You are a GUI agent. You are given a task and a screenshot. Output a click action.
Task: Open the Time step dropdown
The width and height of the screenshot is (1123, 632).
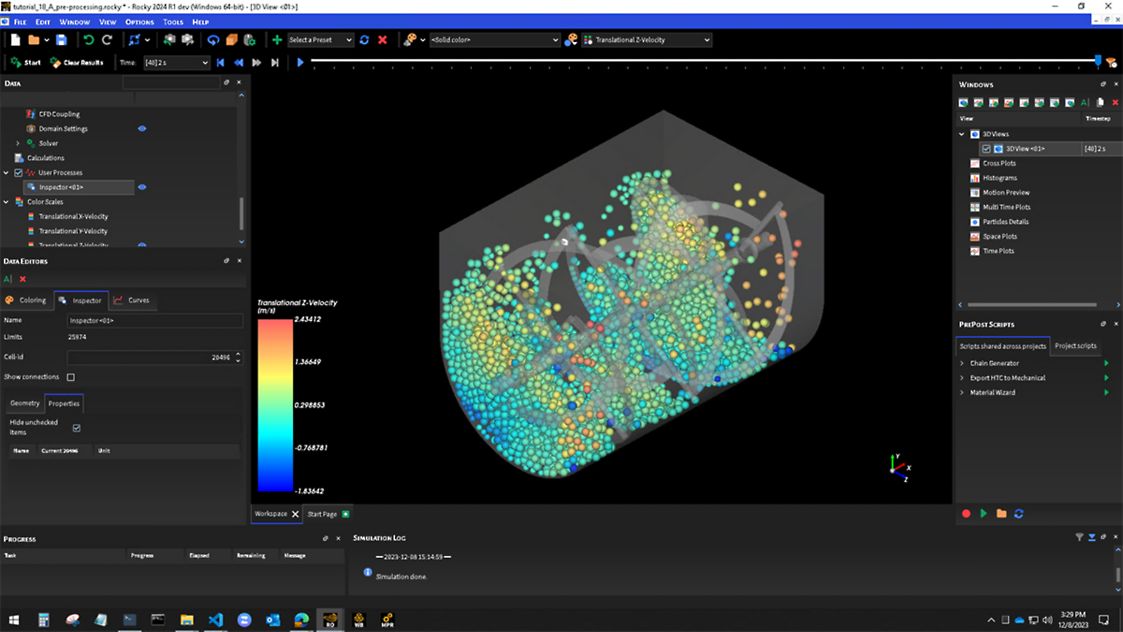[x=176, y=63]
